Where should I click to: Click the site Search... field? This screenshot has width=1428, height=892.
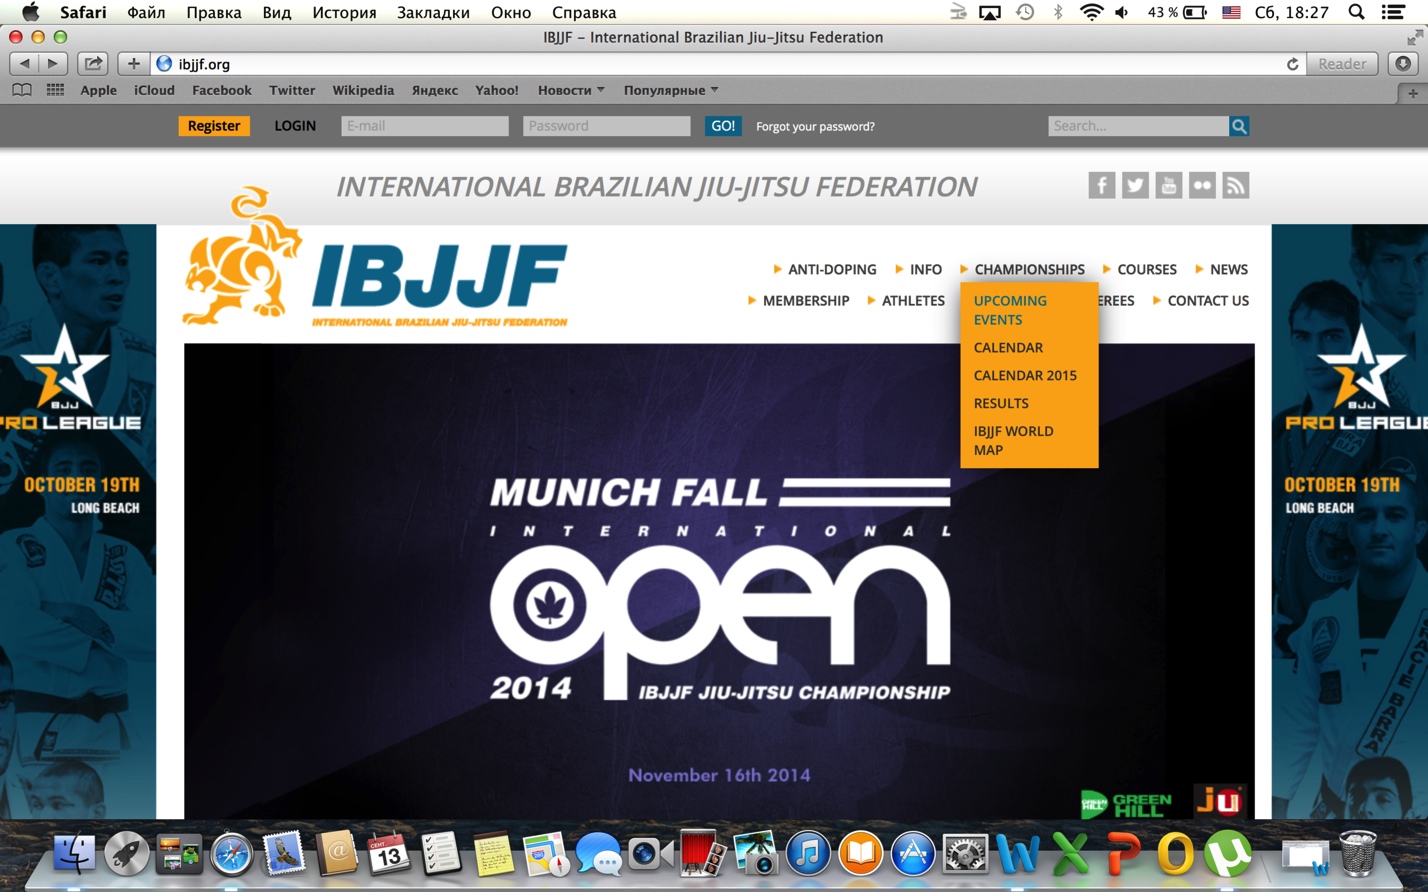(1138, 126)
